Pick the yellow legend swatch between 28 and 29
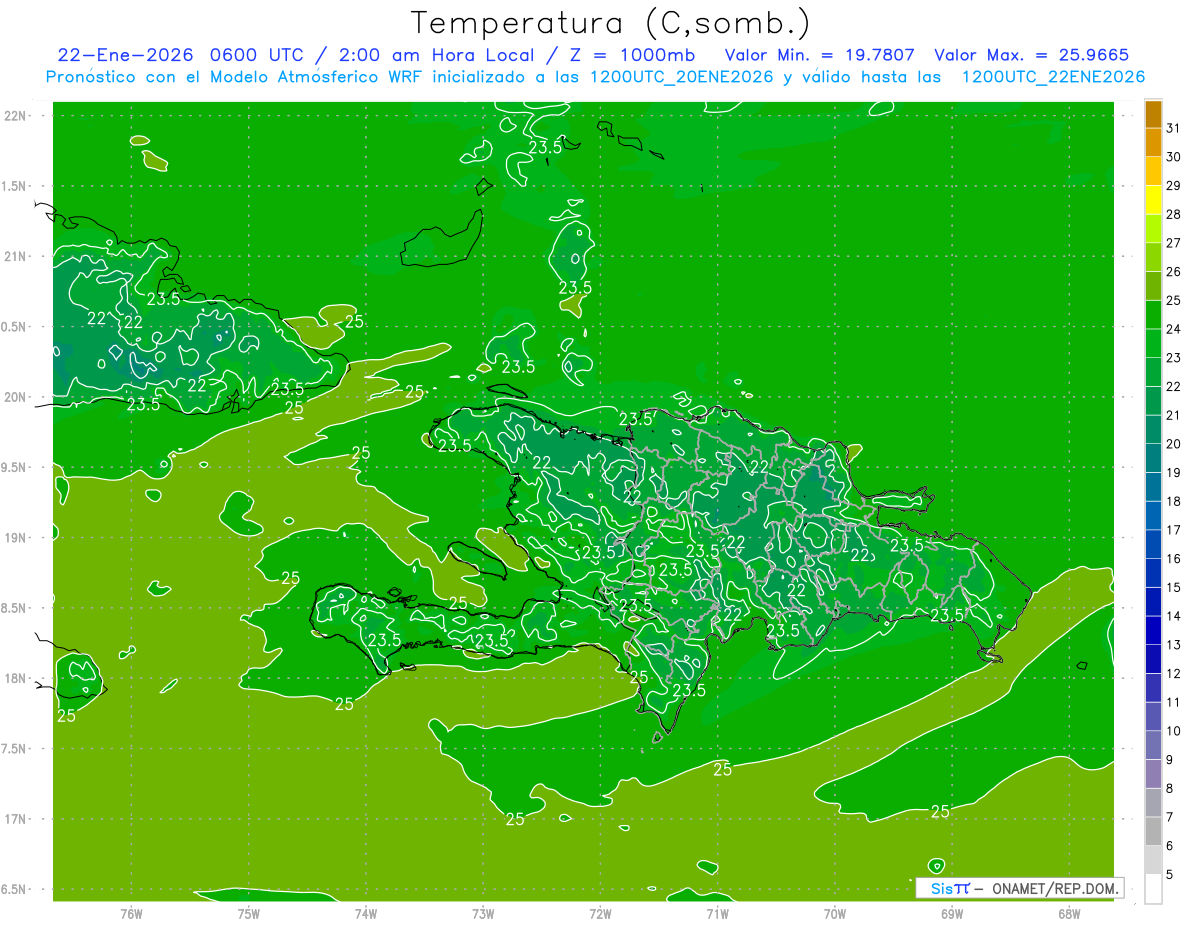The image size is (1200, 927). click(x=1153, y=200)
